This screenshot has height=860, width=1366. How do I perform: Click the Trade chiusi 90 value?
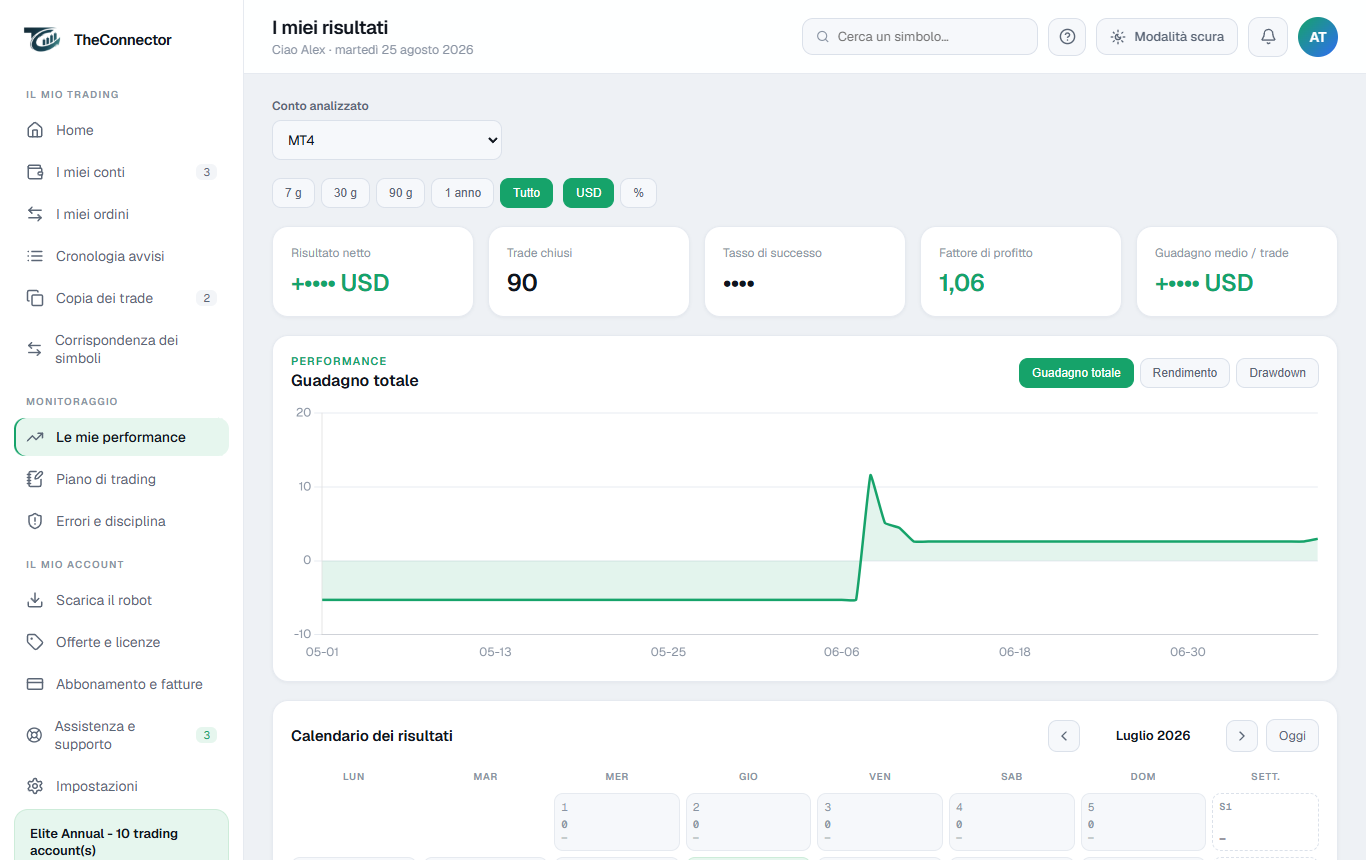[x=522, y=283]
